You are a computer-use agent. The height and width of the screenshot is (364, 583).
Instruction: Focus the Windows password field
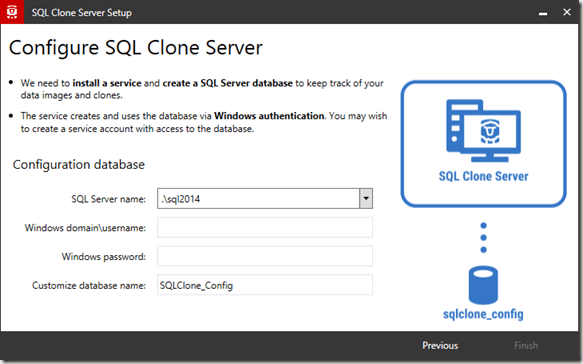265,256
